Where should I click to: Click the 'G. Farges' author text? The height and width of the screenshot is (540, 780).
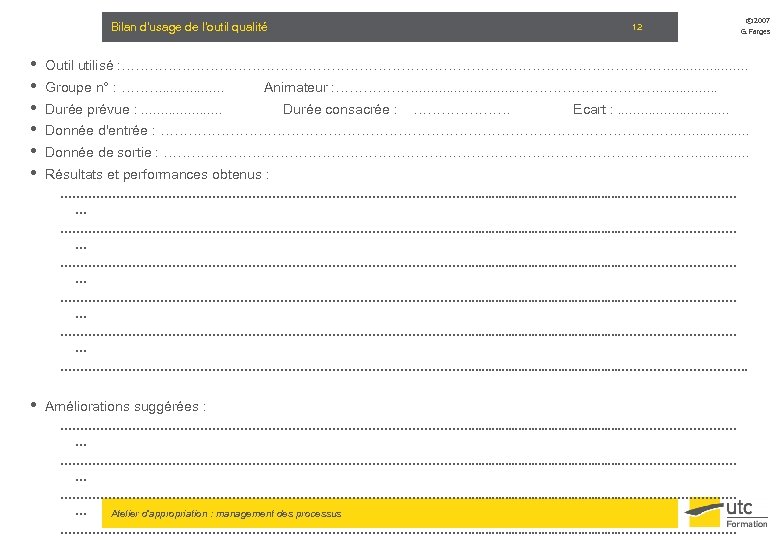[x=755, y=31]
